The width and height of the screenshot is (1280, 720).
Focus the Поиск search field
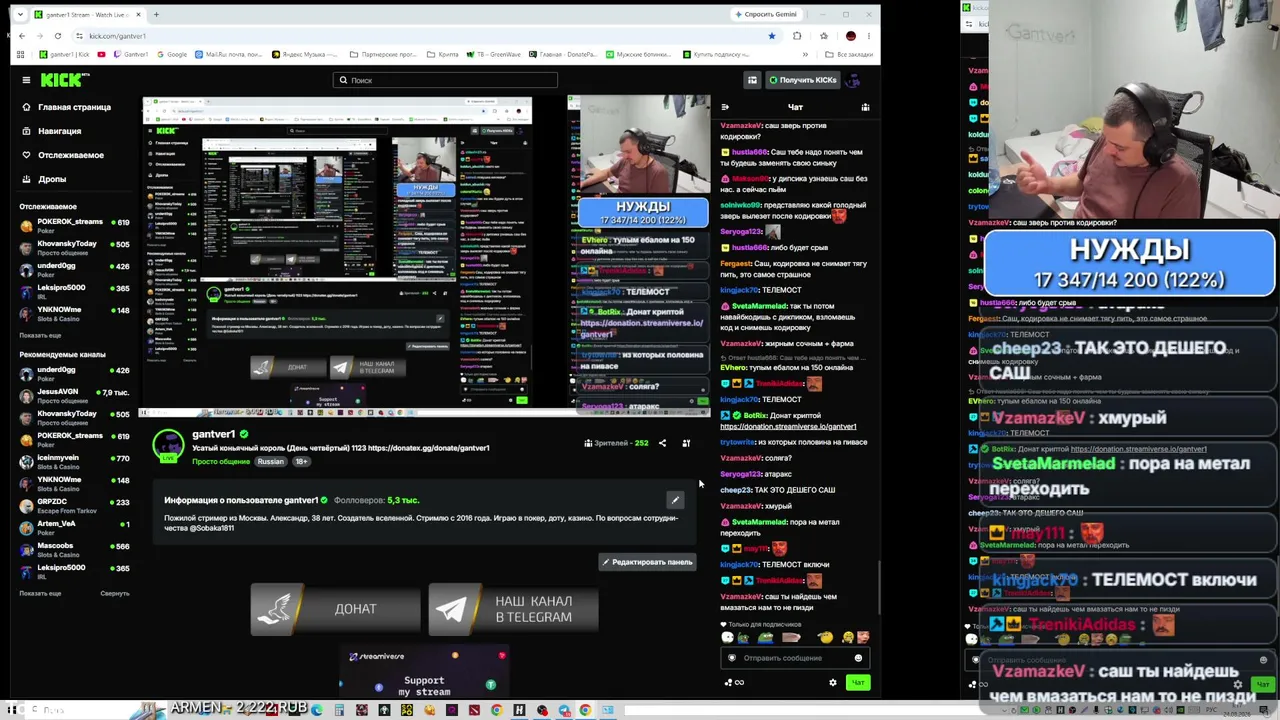(445, 80)
